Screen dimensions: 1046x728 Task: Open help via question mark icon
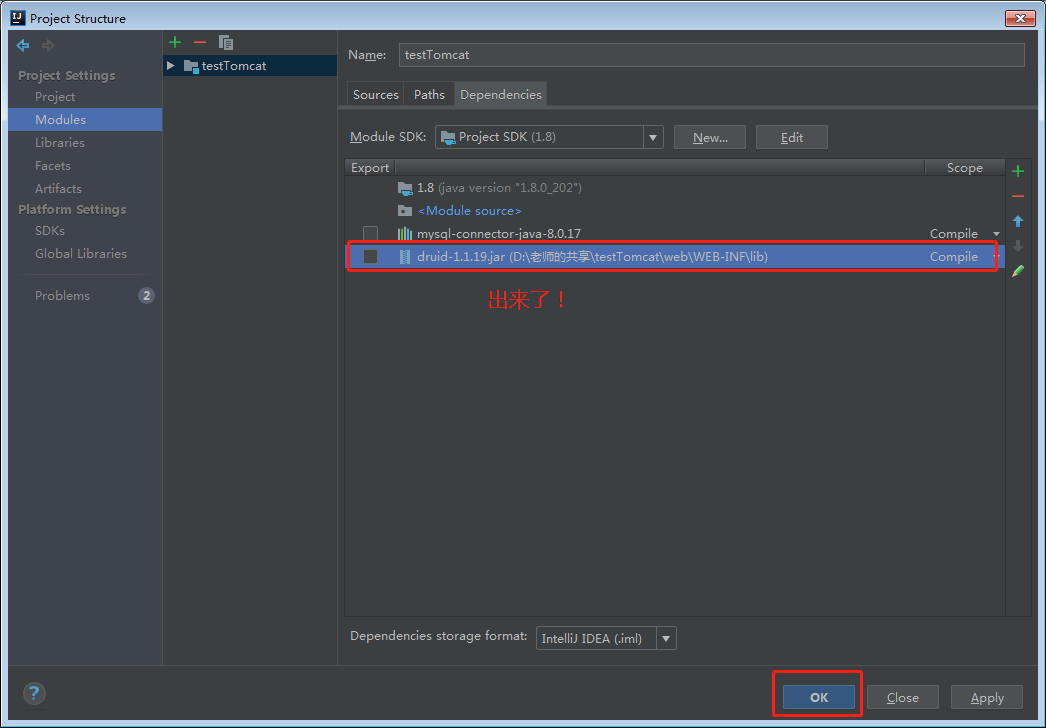click(x=34, y=693)
